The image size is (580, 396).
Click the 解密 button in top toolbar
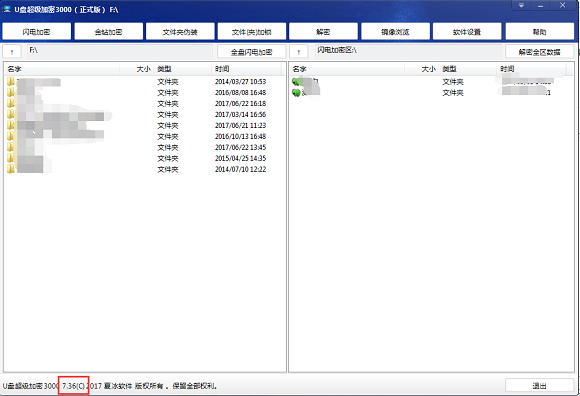[323, 32]
